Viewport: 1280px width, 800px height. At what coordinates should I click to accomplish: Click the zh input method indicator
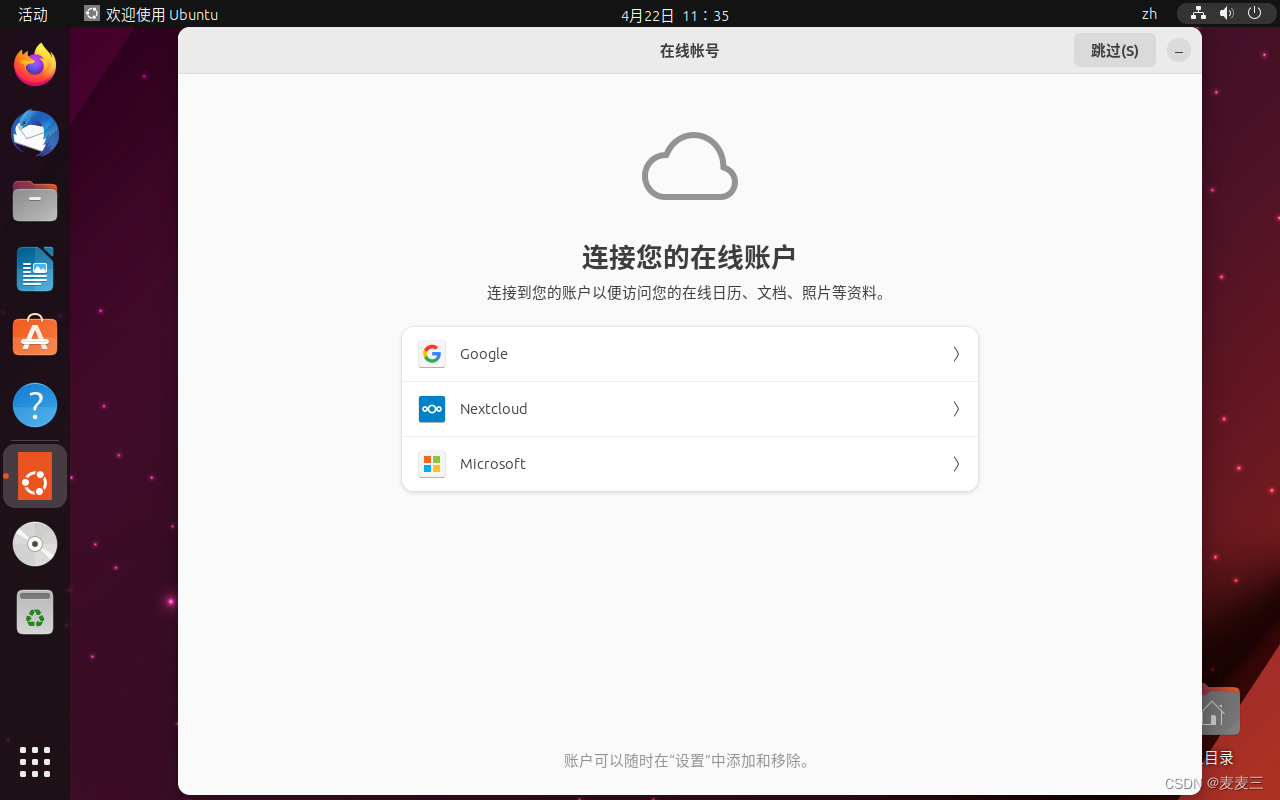point(1148,14)
